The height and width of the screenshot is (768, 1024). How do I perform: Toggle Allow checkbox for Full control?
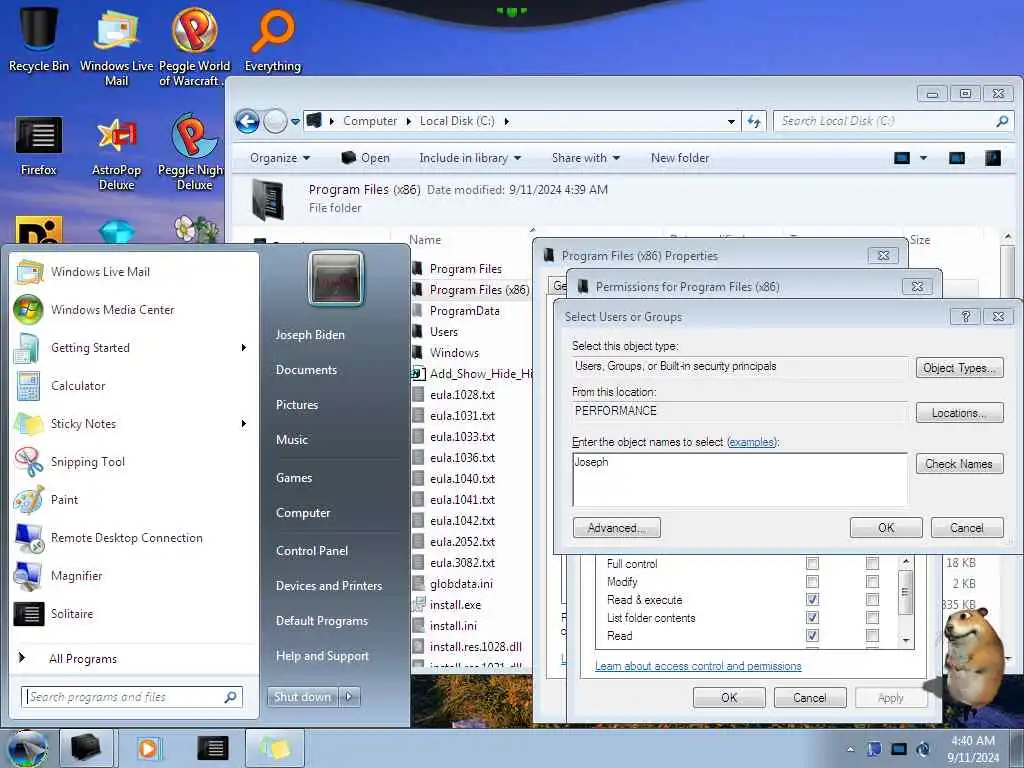tap(812, 563)
